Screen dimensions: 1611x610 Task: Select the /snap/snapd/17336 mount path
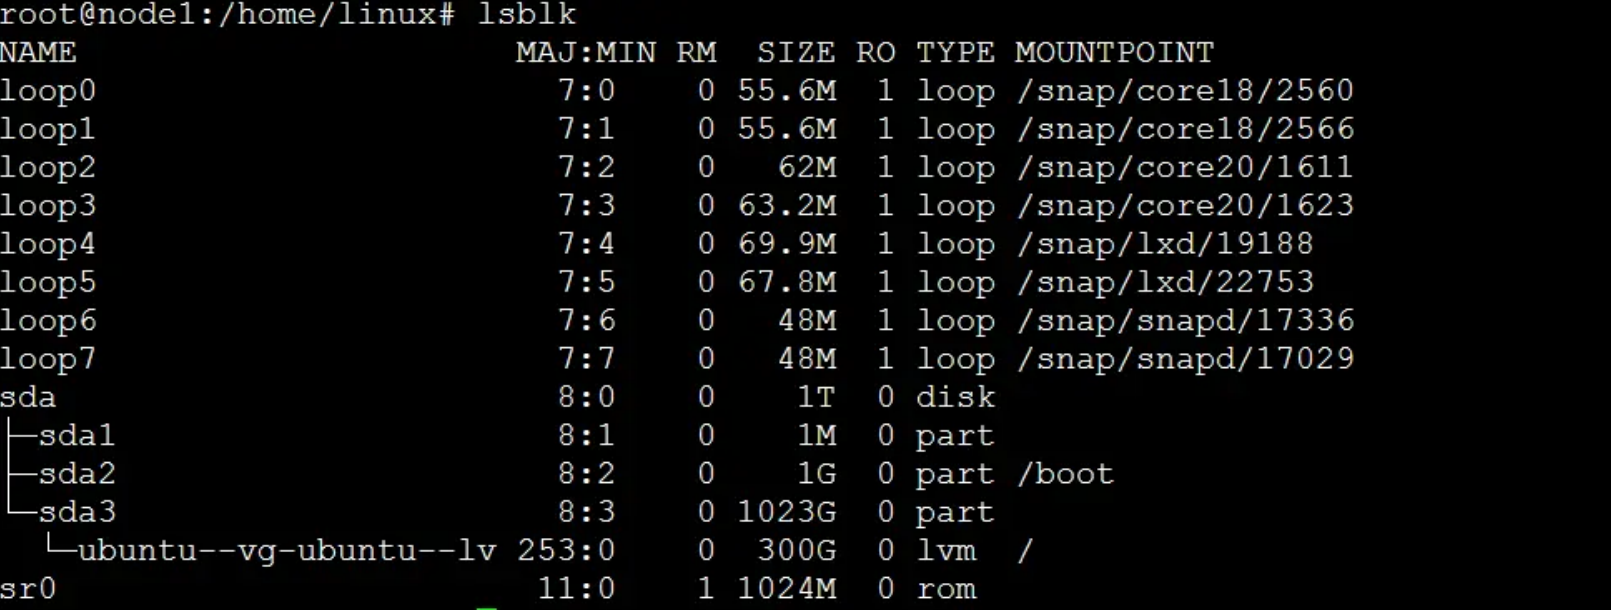coord(1185,321)
